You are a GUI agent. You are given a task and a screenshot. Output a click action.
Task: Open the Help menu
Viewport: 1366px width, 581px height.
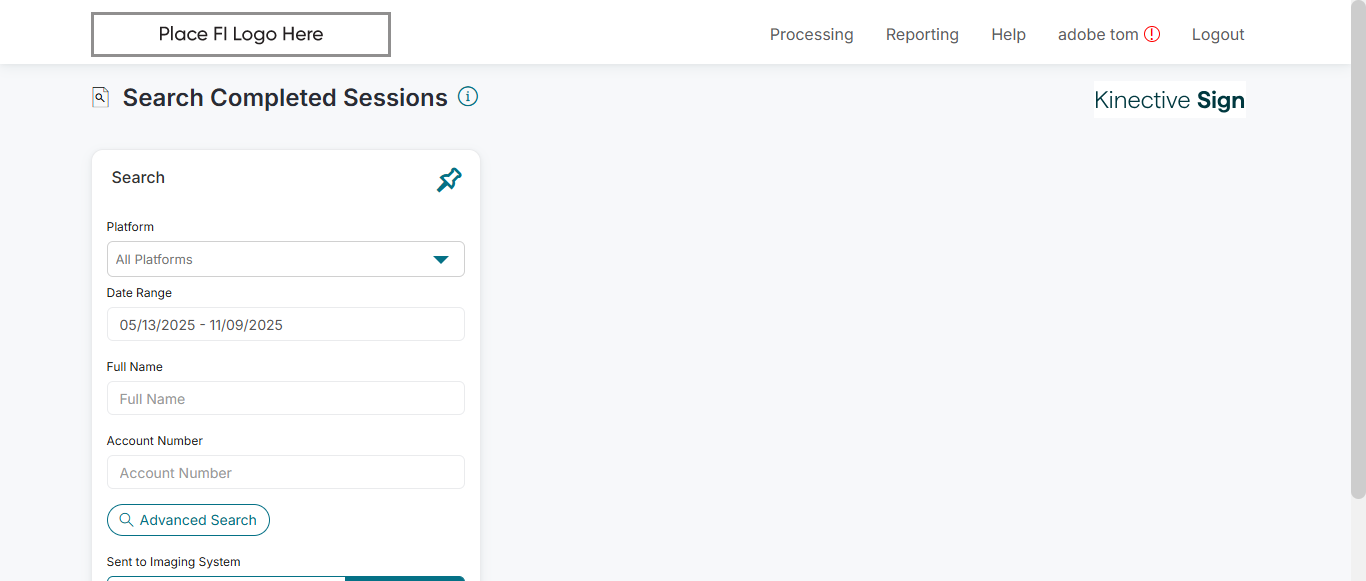(1008, 35)
